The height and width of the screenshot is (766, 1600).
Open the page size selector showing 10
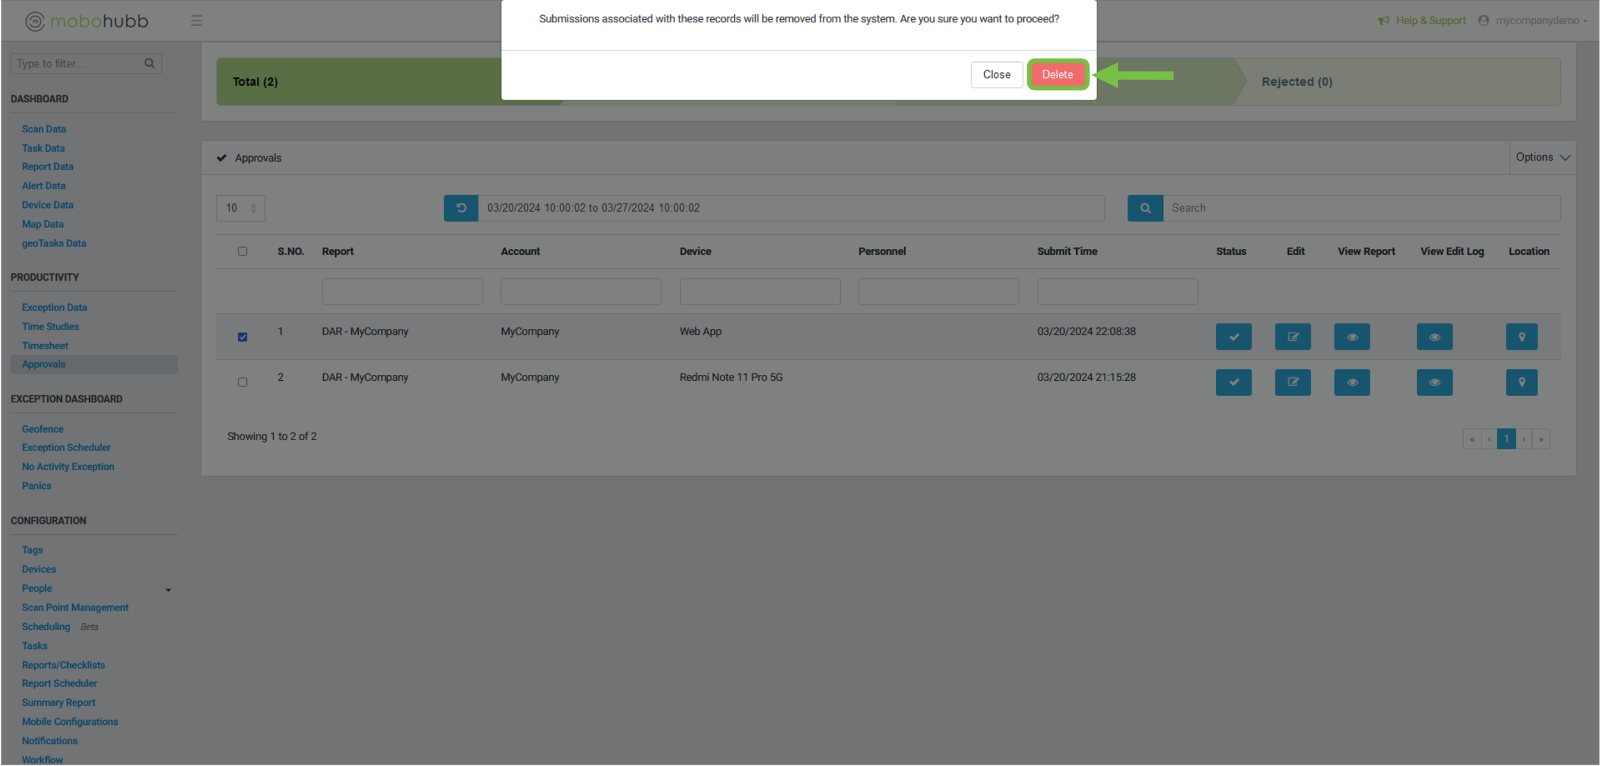(240, 208)
